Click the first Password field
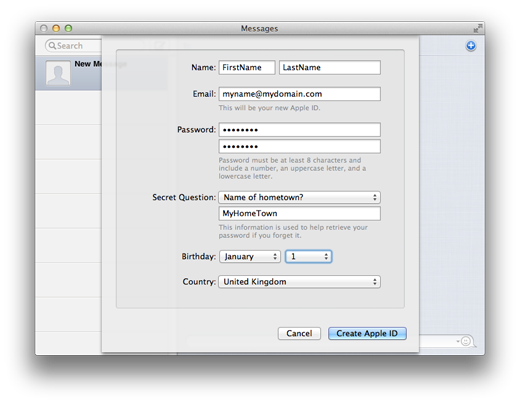The width and height of the screenshot is (520, 404). (x=299, y=130)
